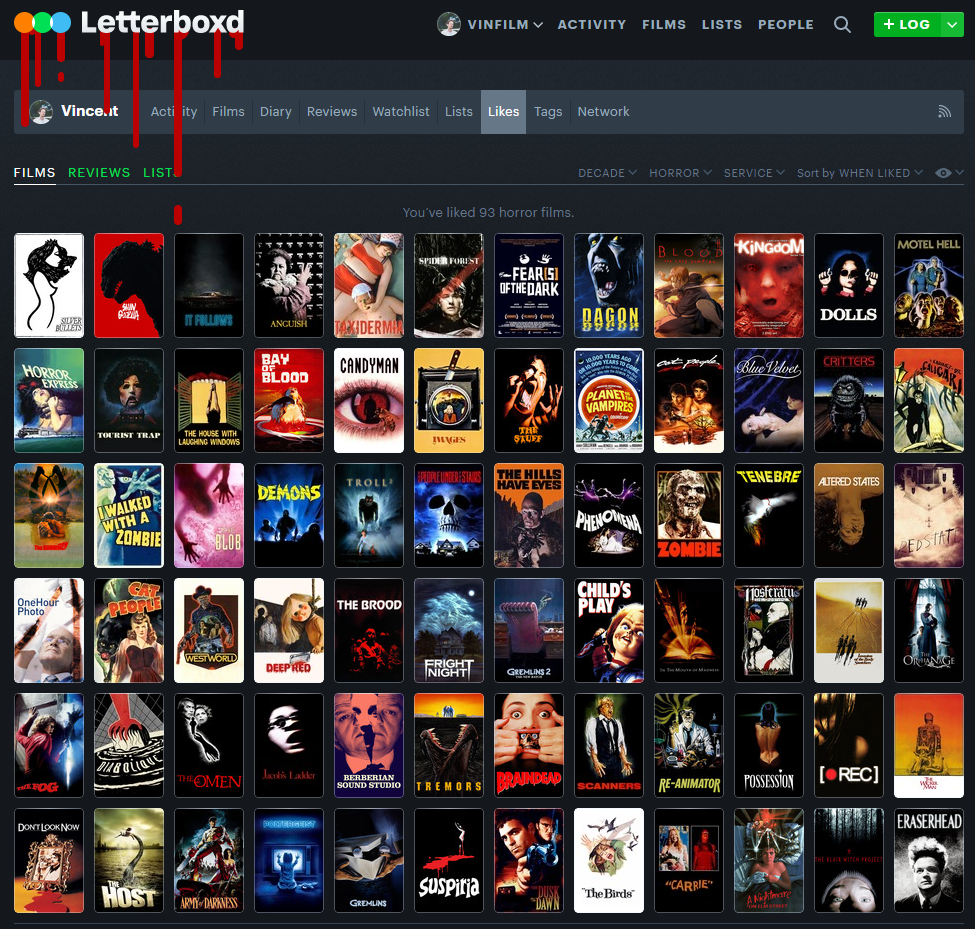
Task: Open the Critters poster
Action: (x=849, y=400)
